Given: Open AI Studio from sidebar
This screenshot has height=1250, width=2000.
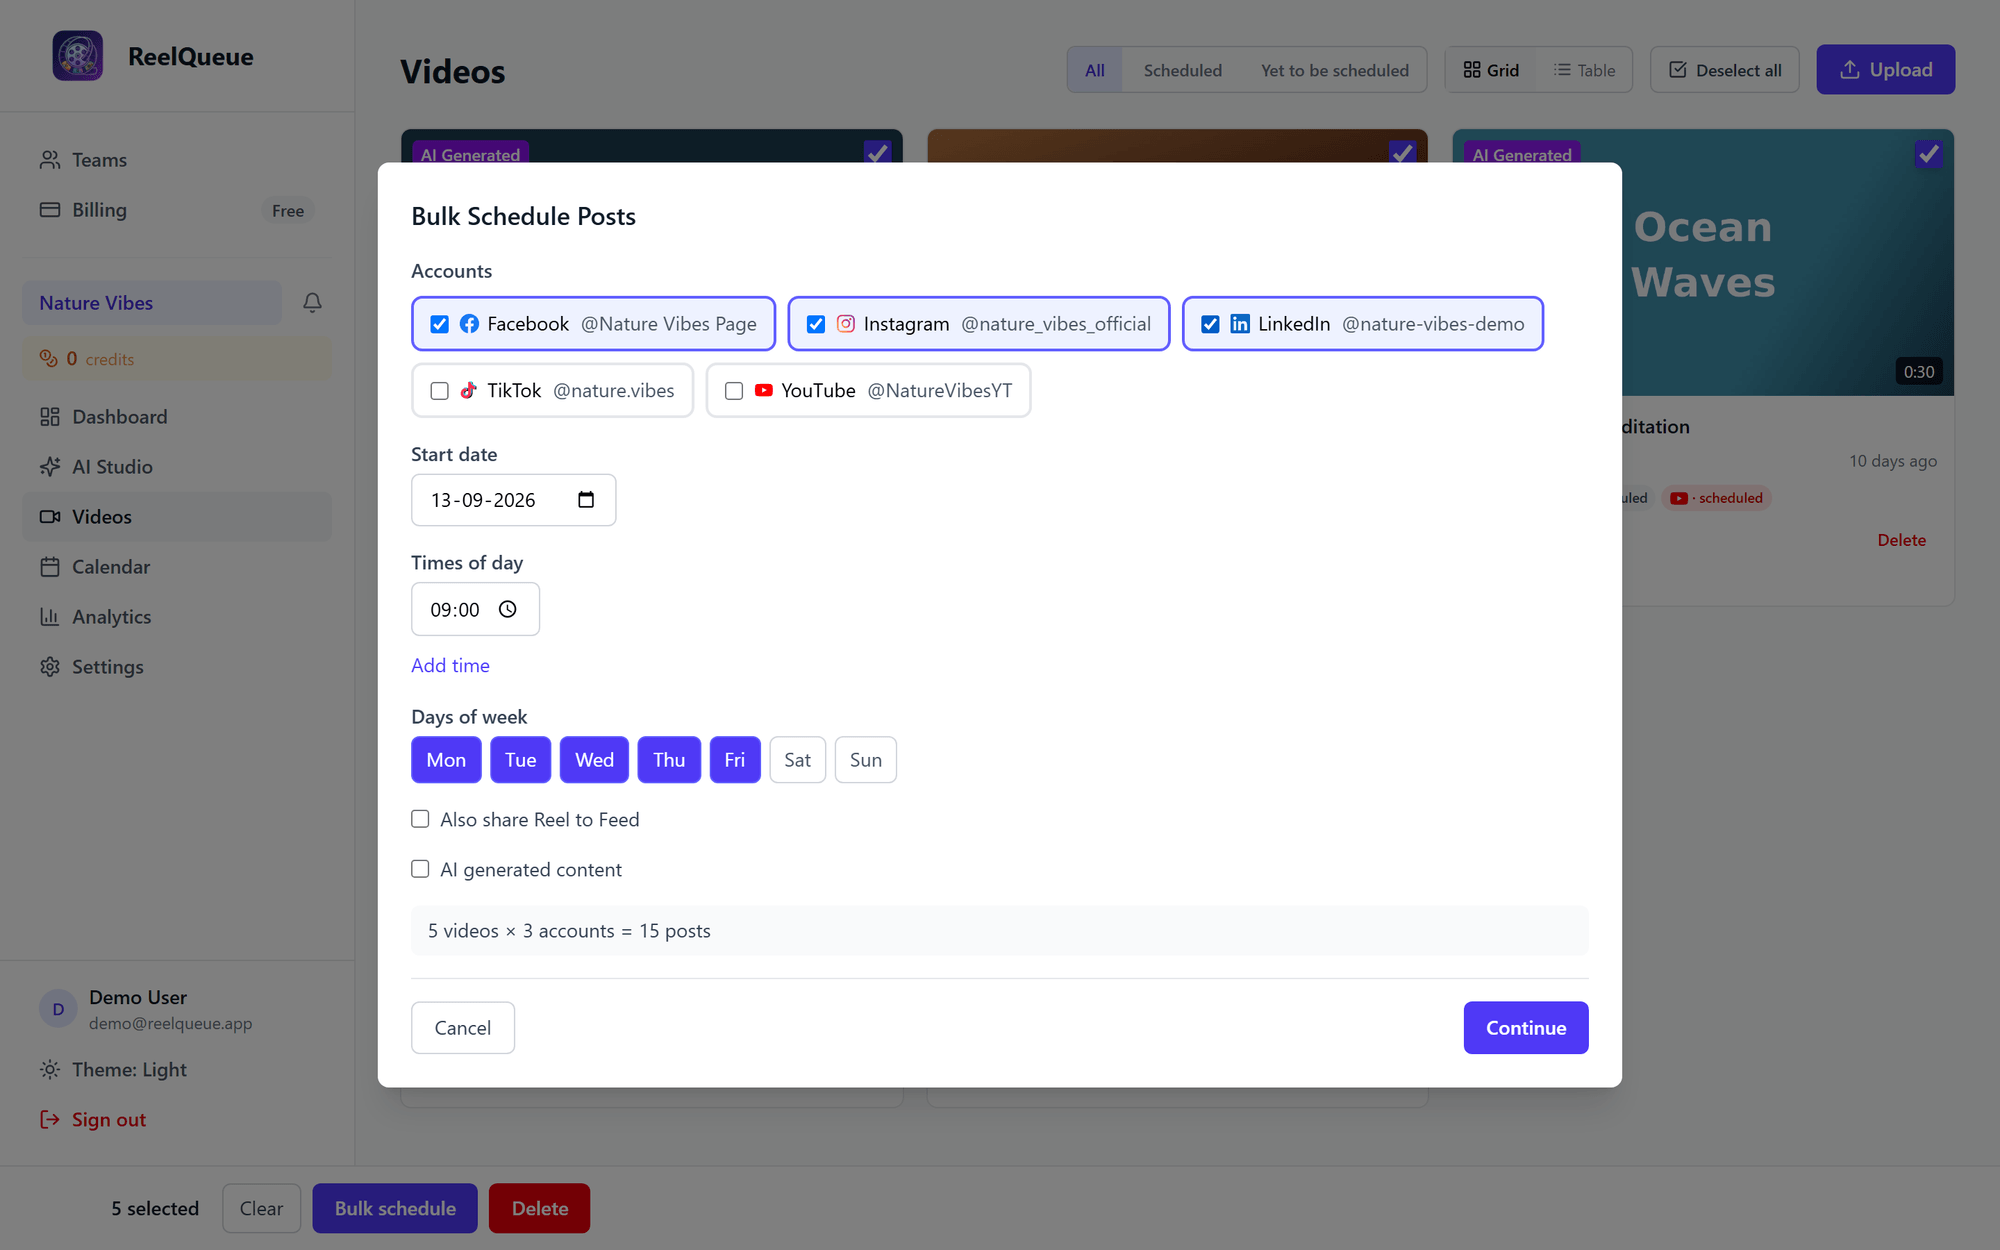Looking at the screenshot, I should (177, 467).
